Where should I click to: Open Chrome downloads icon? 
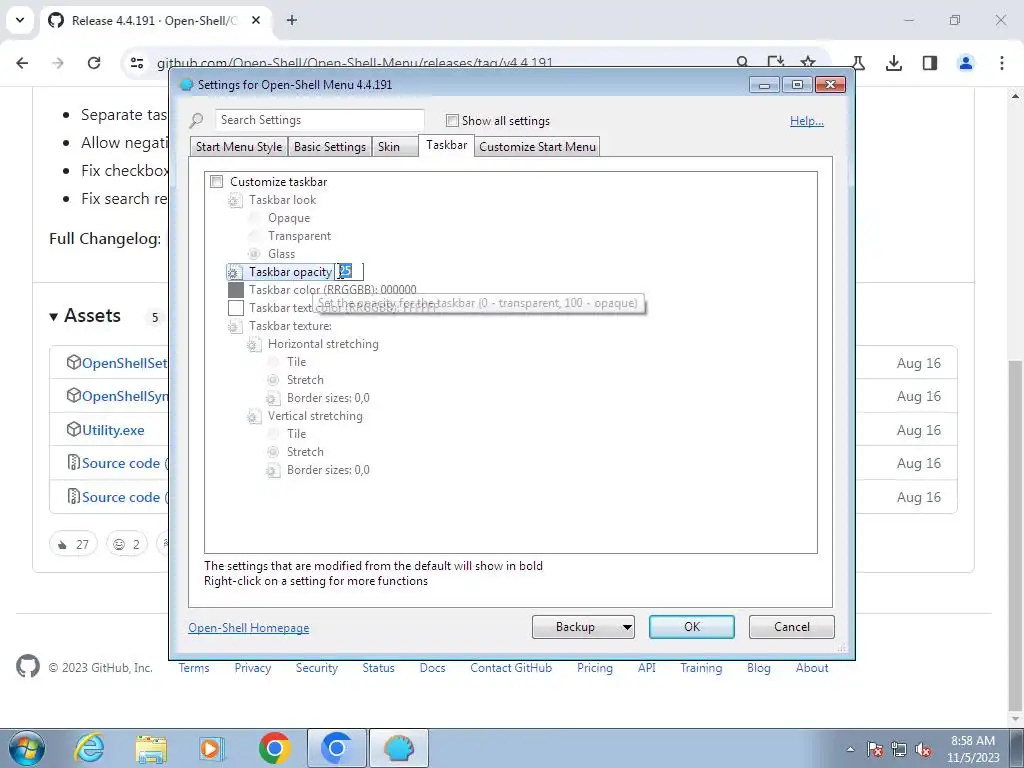894,63
